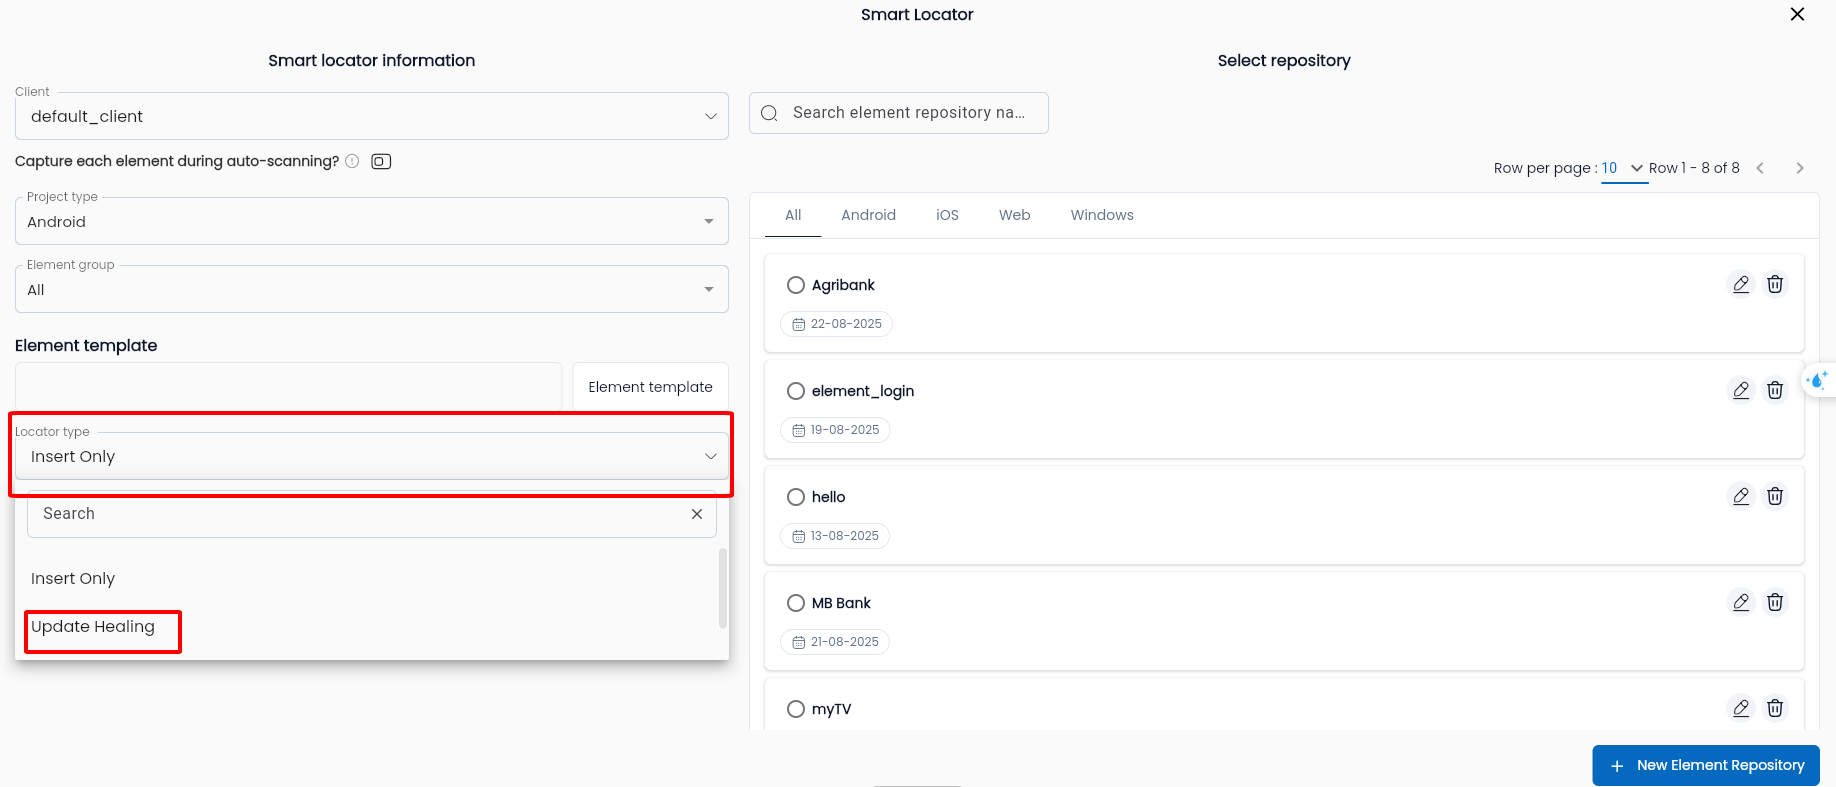The width and height of the screenshot is (1836, 787).
Task: Select the element_login radio button
Action: pos(796,392)
